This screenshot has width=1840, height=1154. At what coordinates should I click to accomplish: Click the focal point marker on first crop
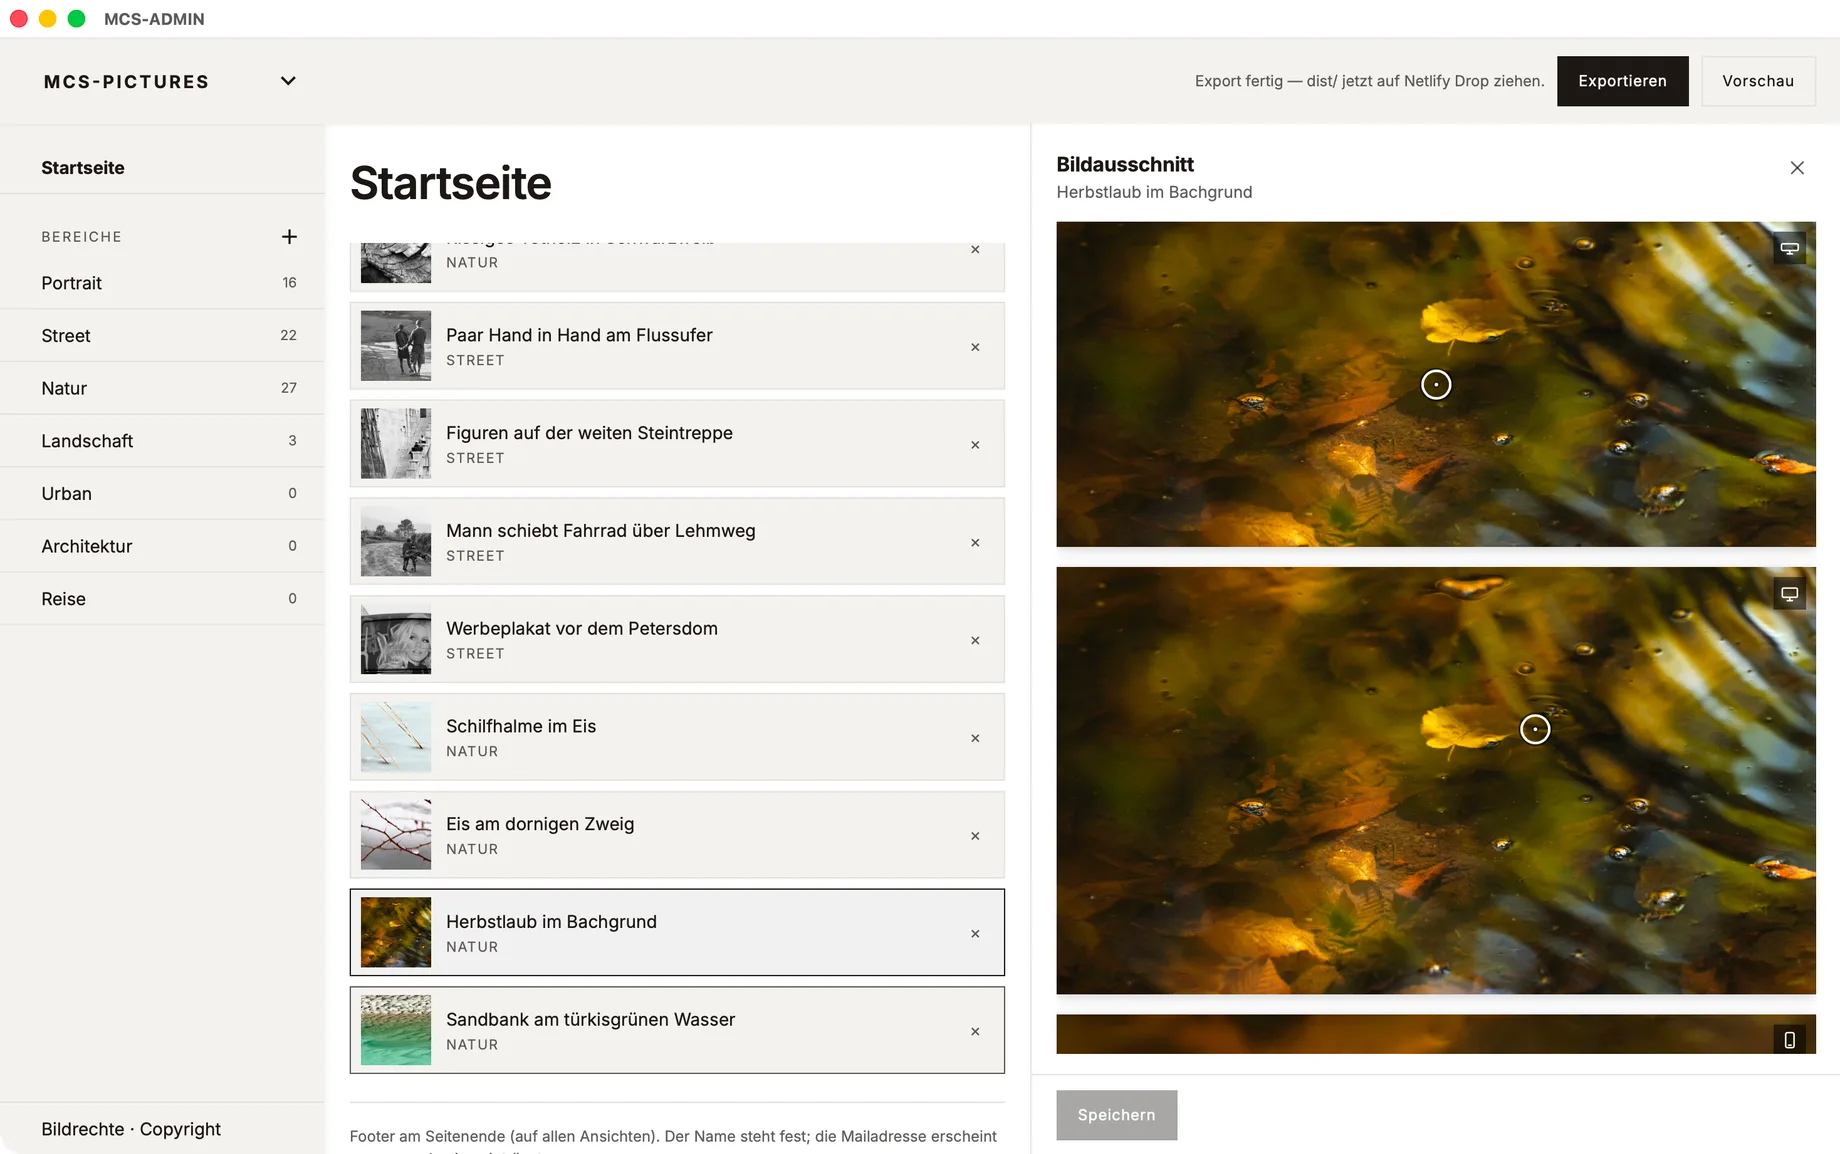(1436, 384)
